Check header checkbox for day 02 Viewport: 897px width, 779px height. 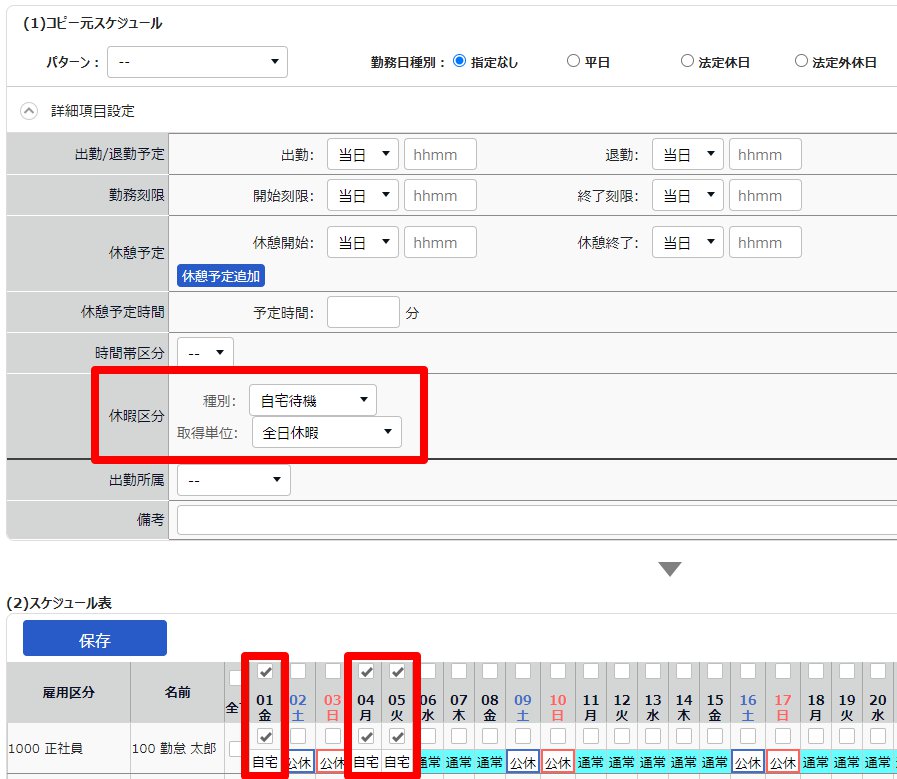click(x=298, y=671)
